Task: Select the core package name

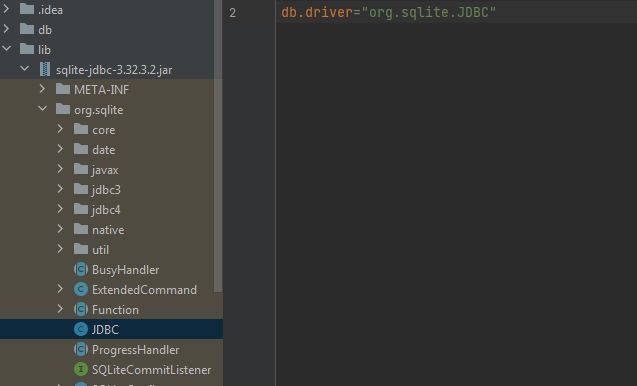Action: 104,130
